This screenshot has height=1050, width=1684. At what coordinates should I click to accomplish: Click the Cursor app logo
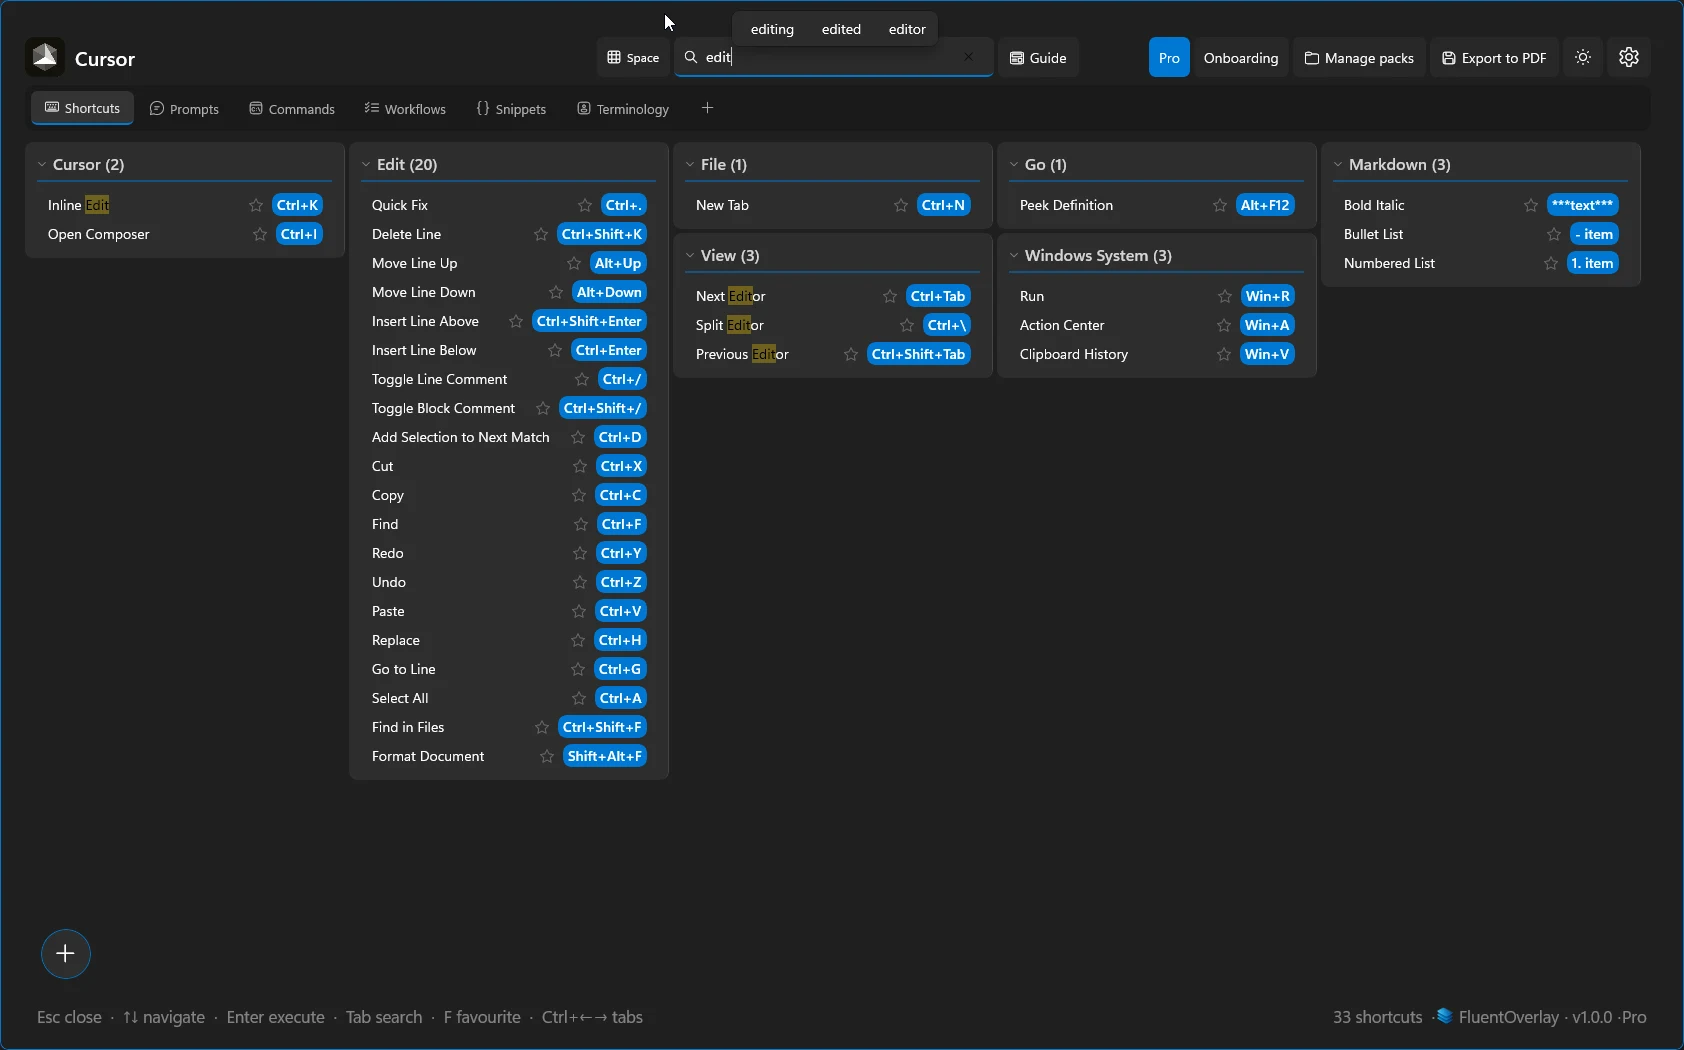(x=44, y=56)
